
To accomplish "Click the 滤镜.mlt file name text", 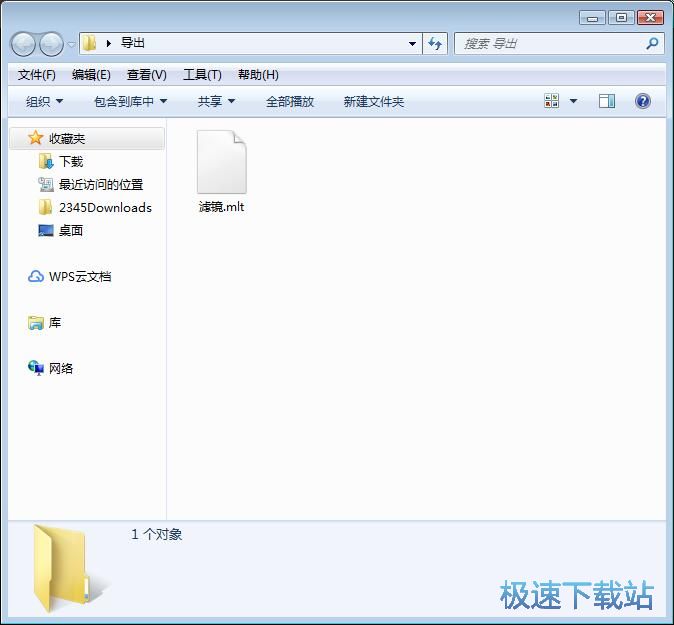I will pos(221,207).
